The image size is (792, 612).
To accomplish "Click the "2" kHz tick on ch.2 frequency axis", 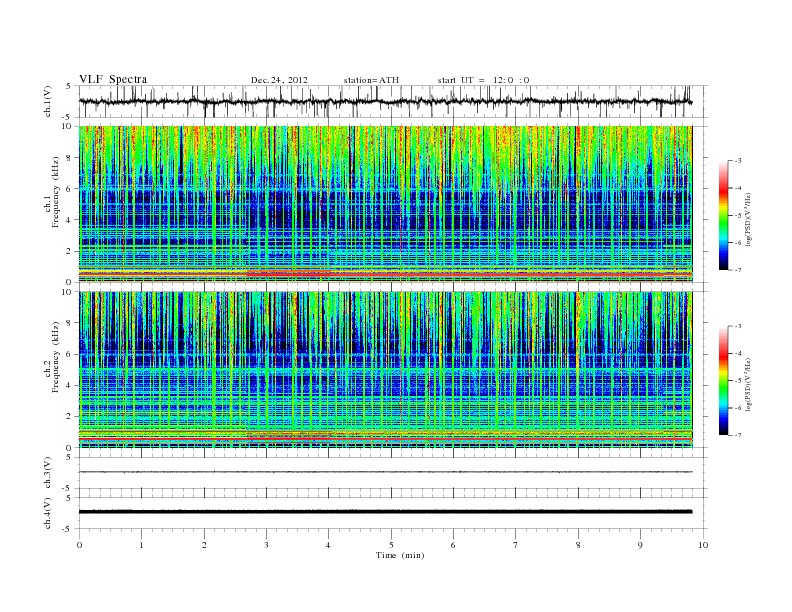I will pos(69,417).
